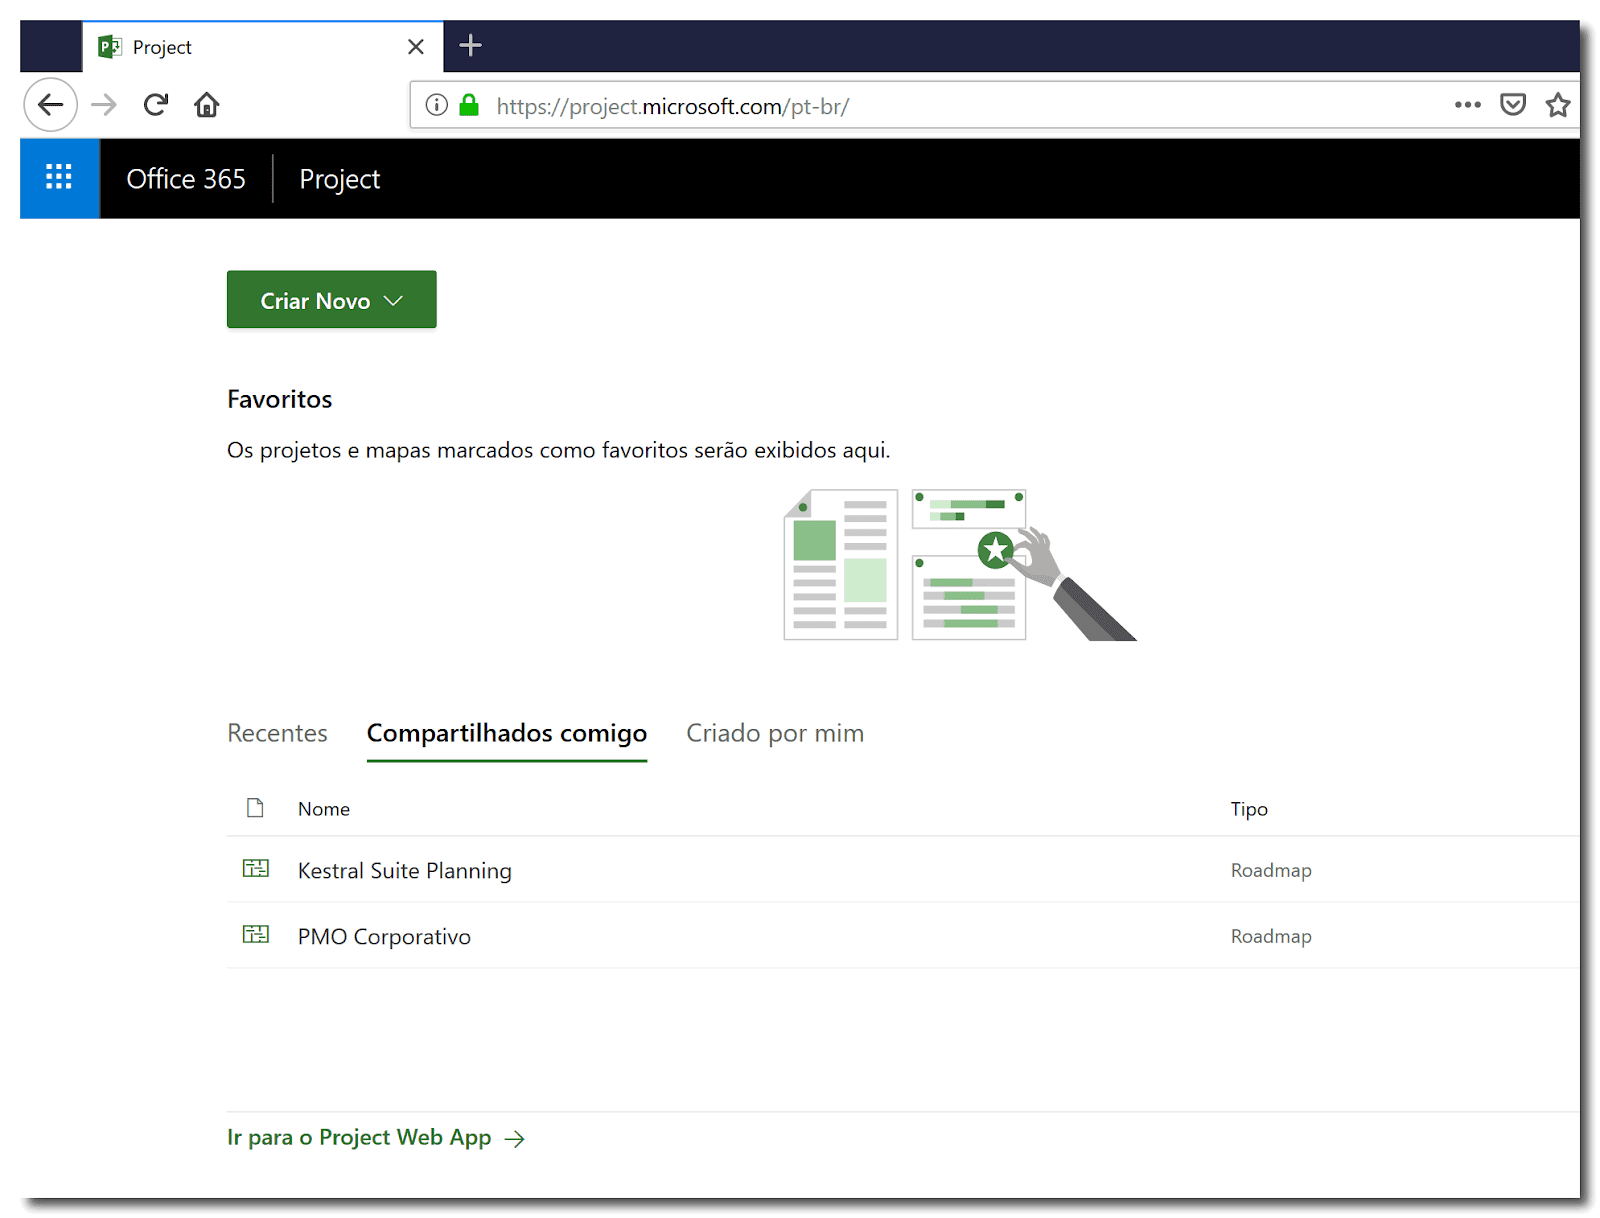Click the padlock security icon in address bar
The height and width of the screenshot is (1218, 1600).
click(x=467, y=105)
